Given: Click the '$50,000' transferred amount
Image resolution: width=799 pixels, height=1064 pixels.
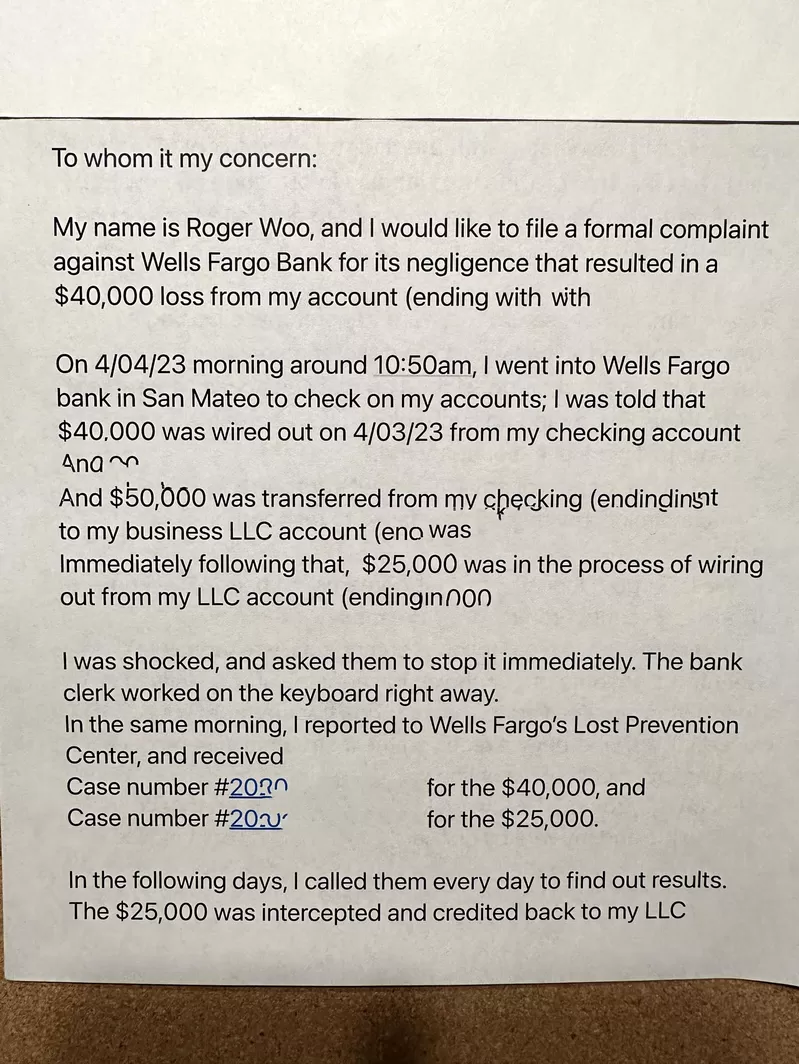Looking at the screenshot, I should click(x=157, y=498).
